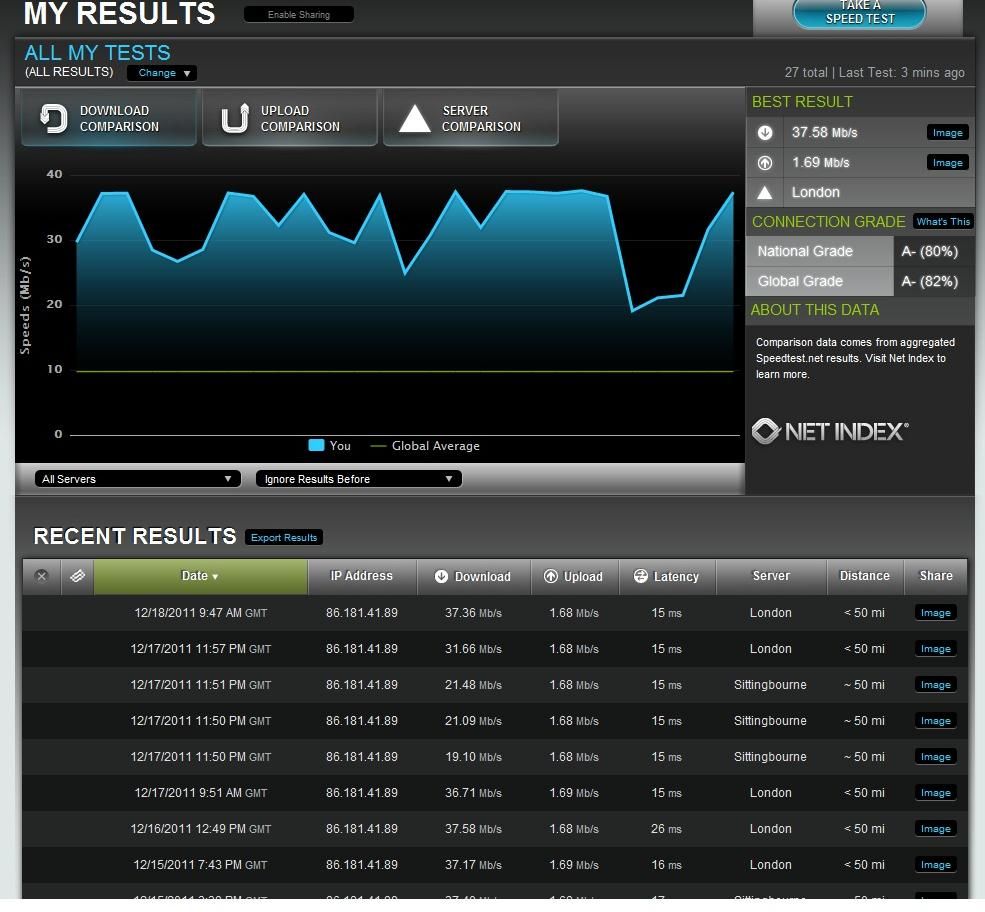The width and height of the screenshot is (985, 912).
Task: Click the Net Index logo
Action: pyautogui.click(x=828, y=430)
